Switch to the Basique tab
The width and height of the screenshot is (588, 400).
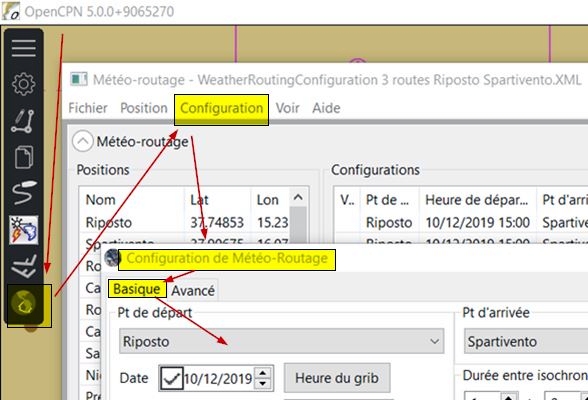click(x=137, y=289)
